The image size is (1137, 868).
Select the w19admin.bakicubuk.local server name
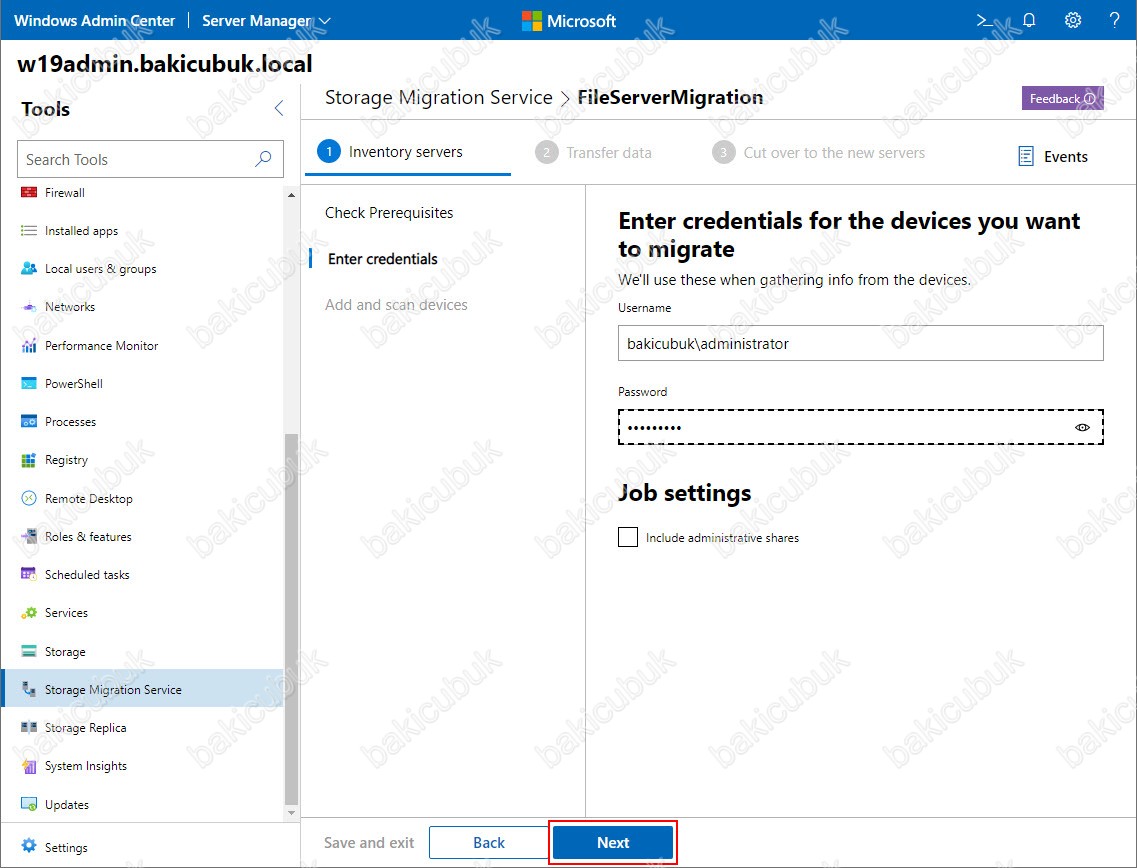click(165, 64)
